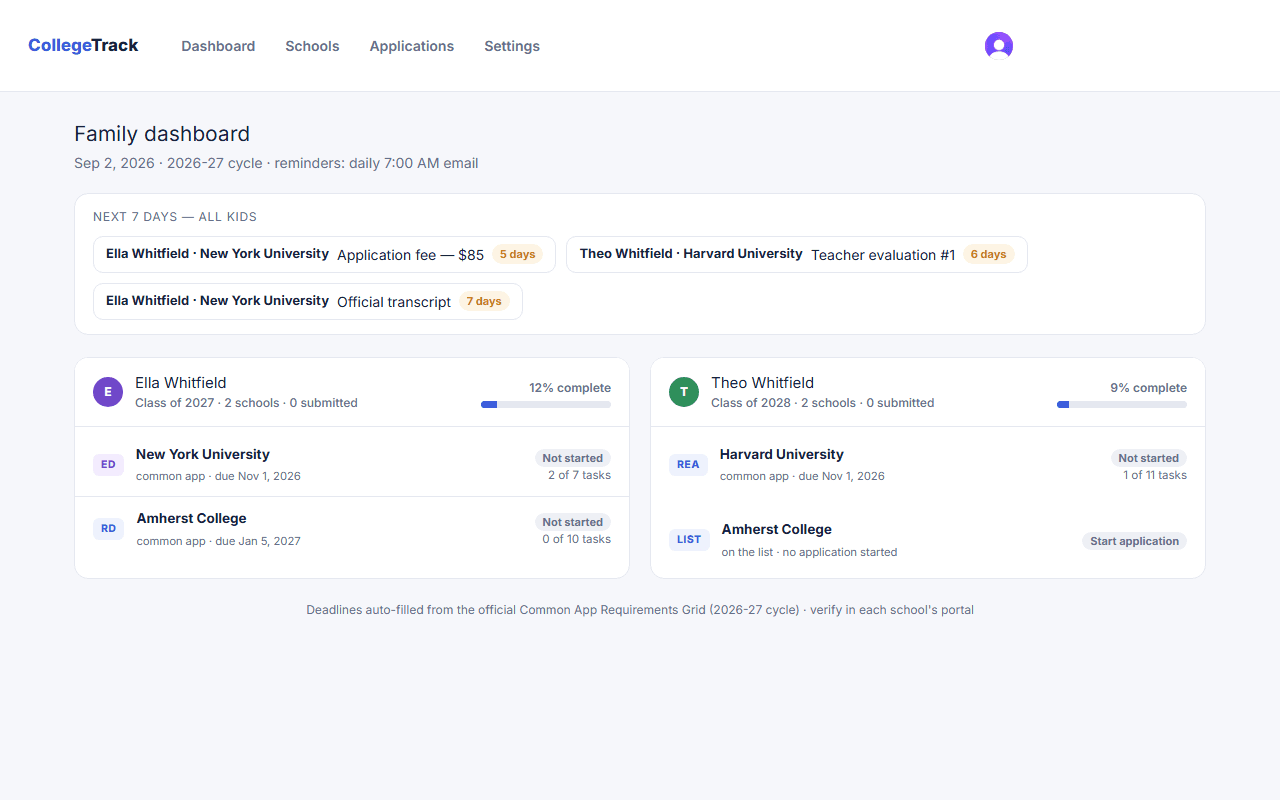Select the Ella Whitfield name heading

[x=181, y=383]
